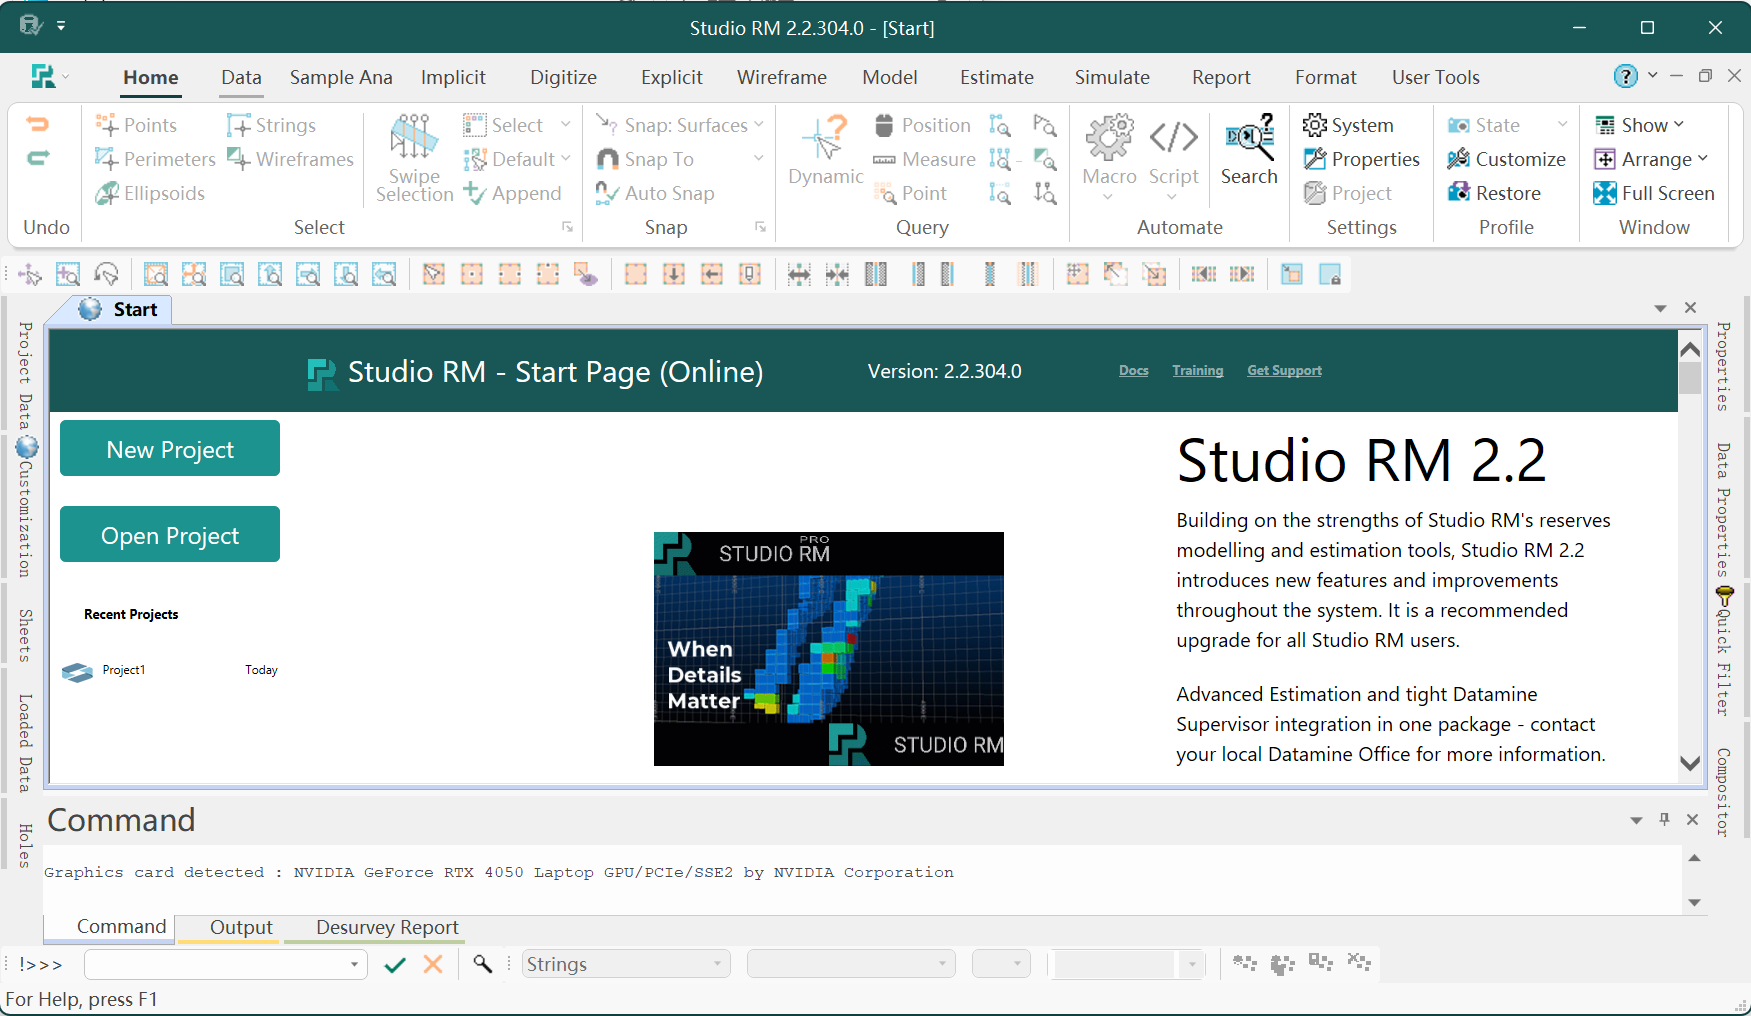Click the Points selection icon
This screenshot has height=1016, width=1751.
[107, 125]
